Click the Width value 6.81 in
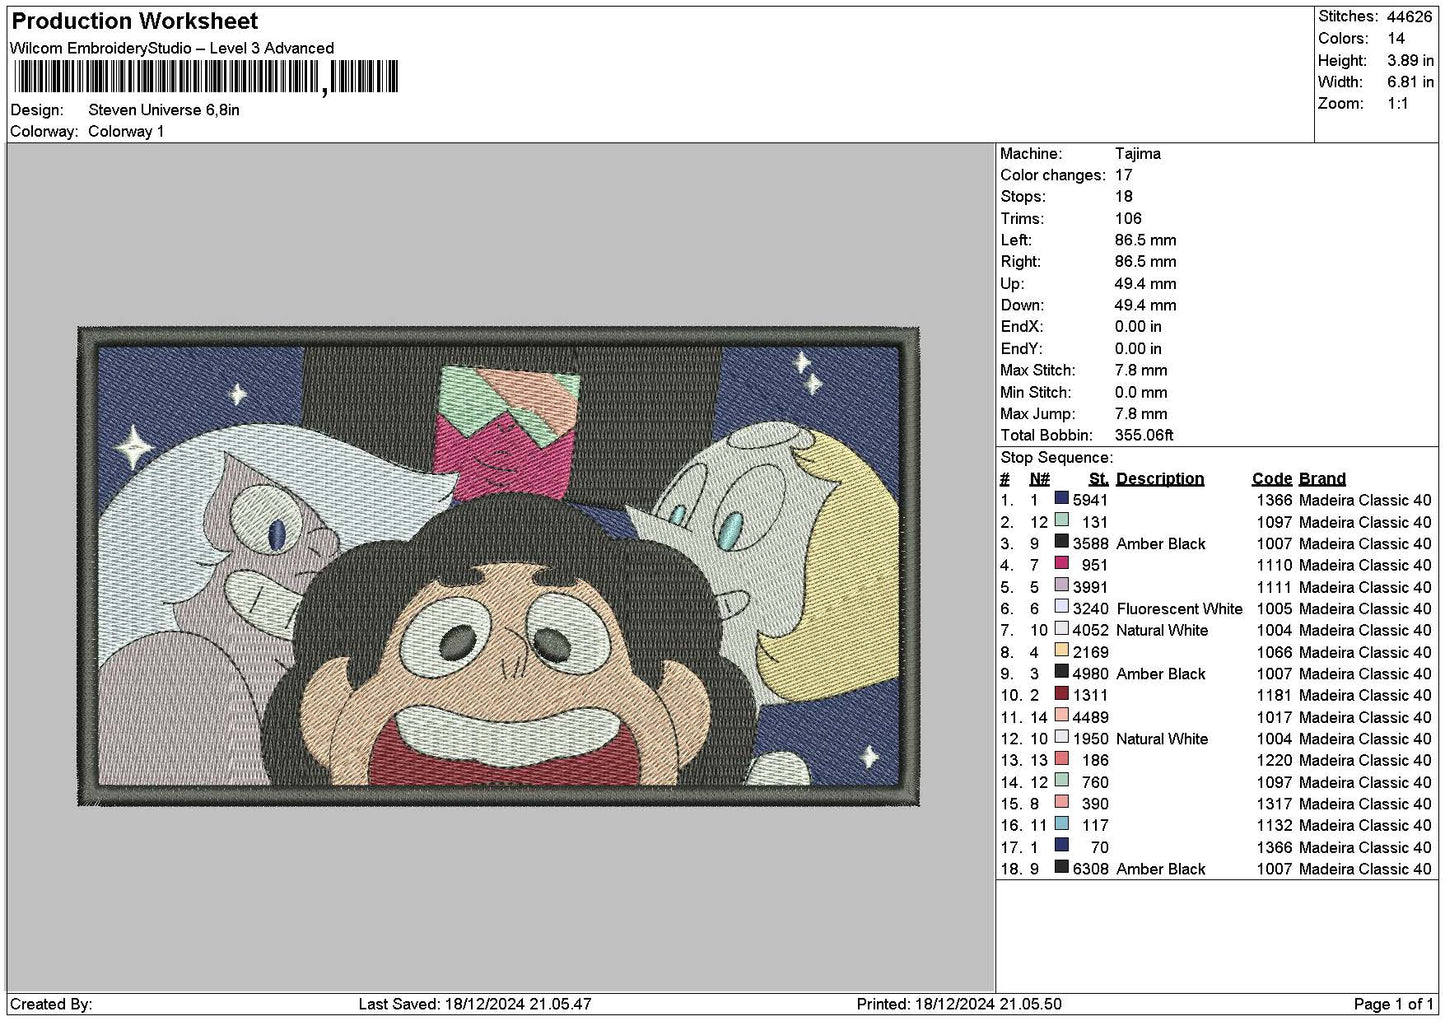1445x1021 pixels. [x=1410, y=82]
